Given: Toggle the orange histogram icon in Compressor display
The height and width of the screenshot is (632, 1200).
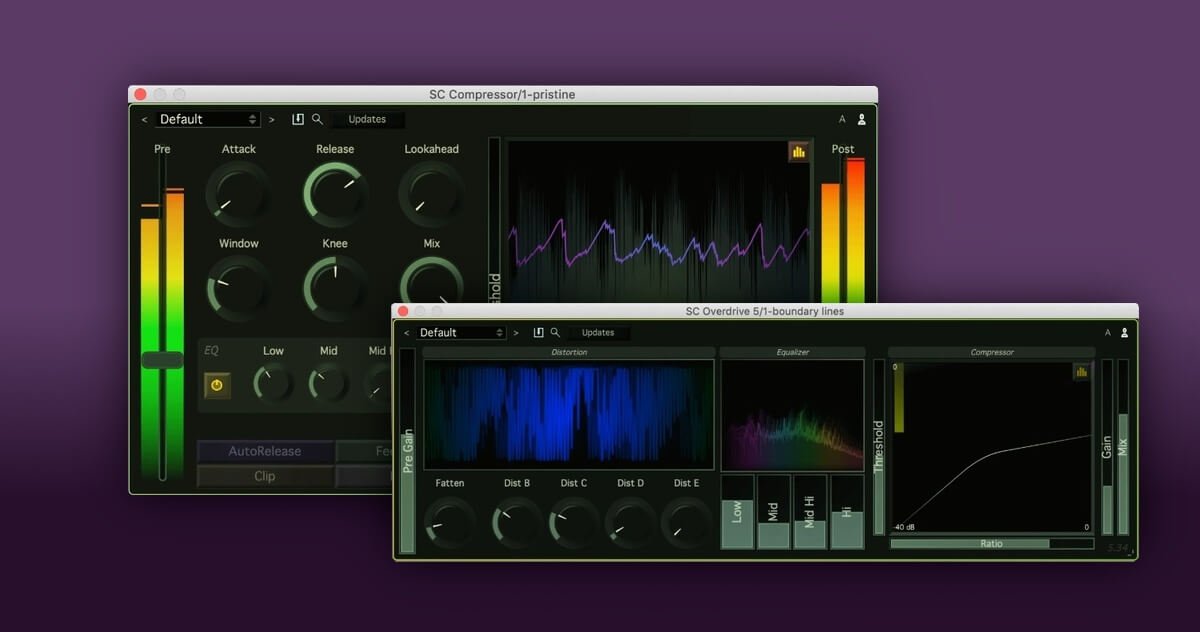Looking at the screenshot, I should (x=798, y=152).
